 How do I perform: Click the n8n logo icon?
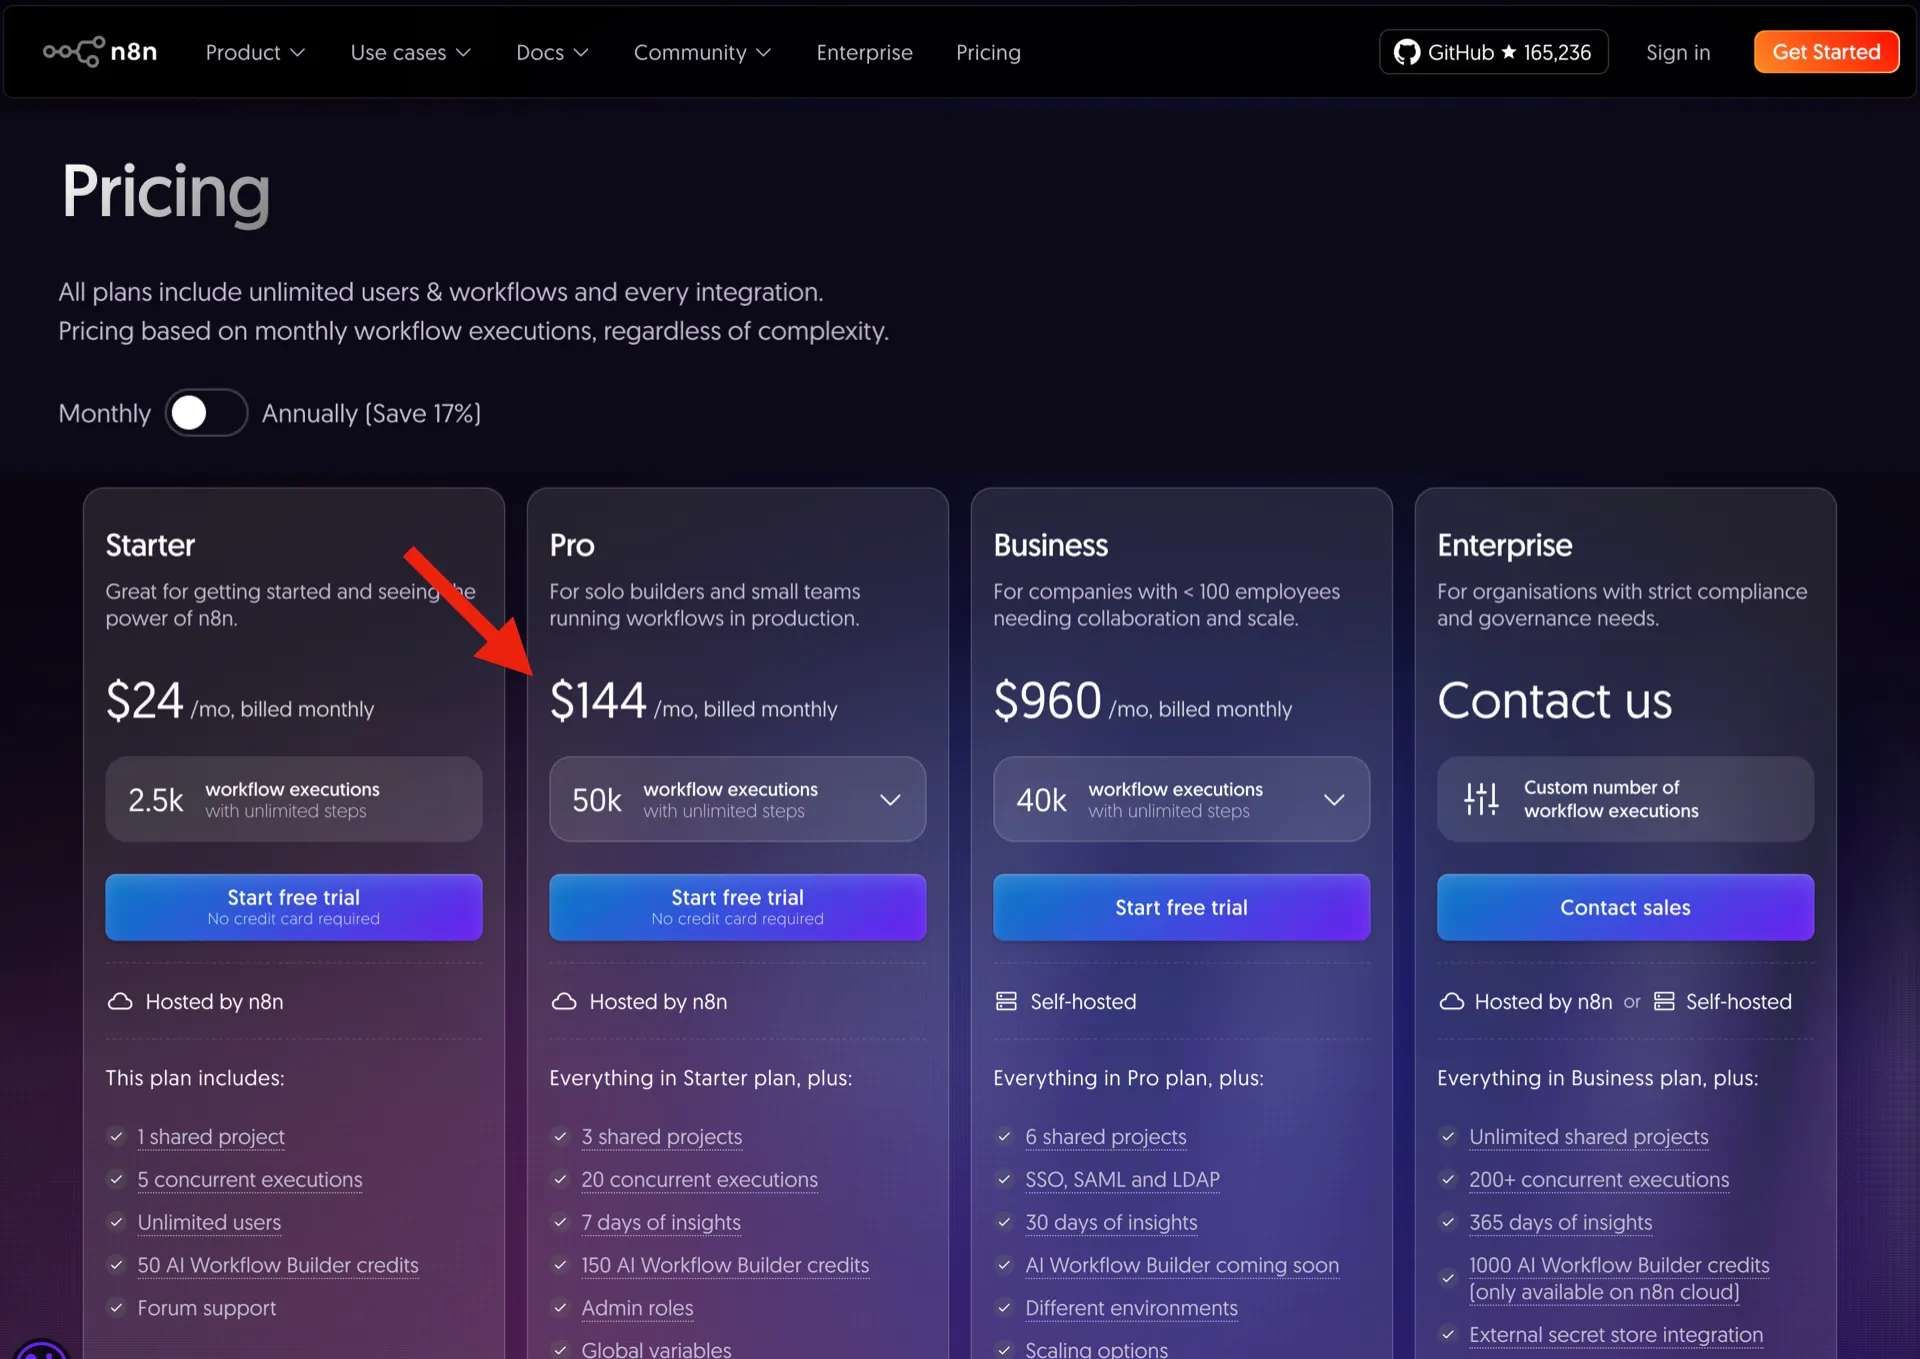tap(73, 52)
